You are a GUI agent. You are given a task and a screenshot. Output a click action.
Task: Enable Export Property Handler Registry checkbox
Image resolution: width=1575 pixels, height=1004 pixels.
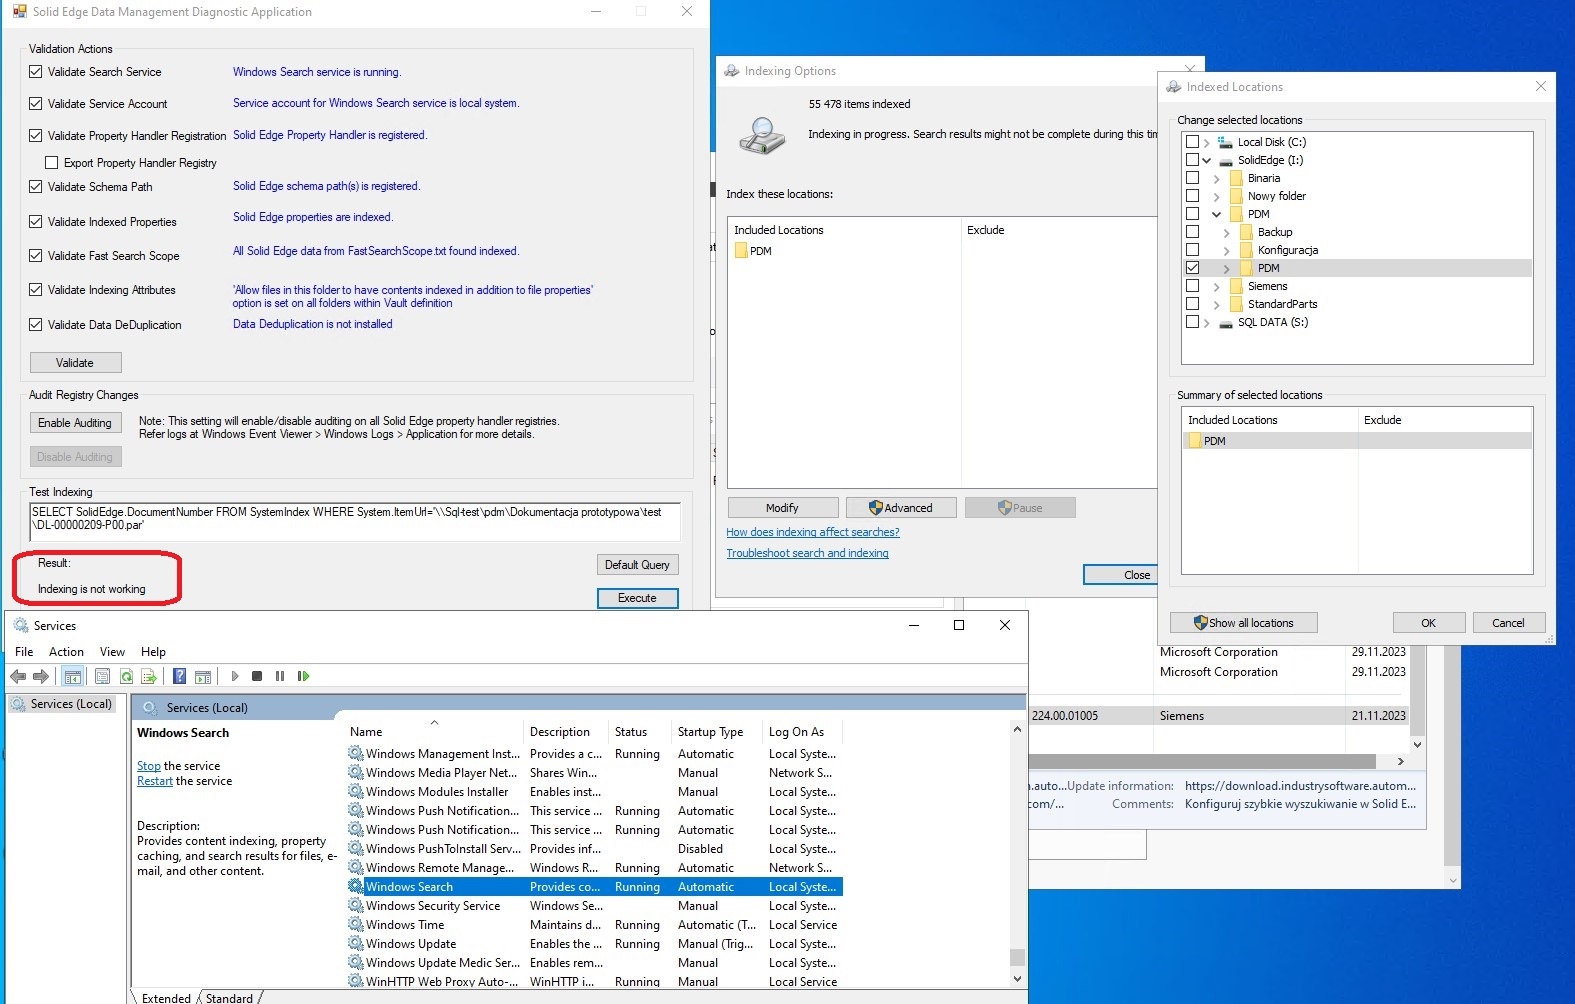52,163
